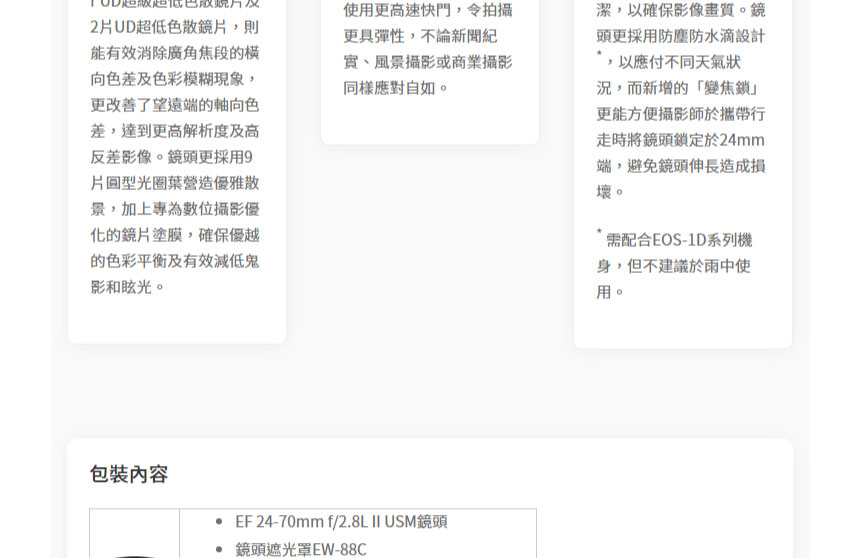Select the 鏡頭遮光罩EW-88C list item
Viewport: 860px width, 558px height.
point(301,549)
